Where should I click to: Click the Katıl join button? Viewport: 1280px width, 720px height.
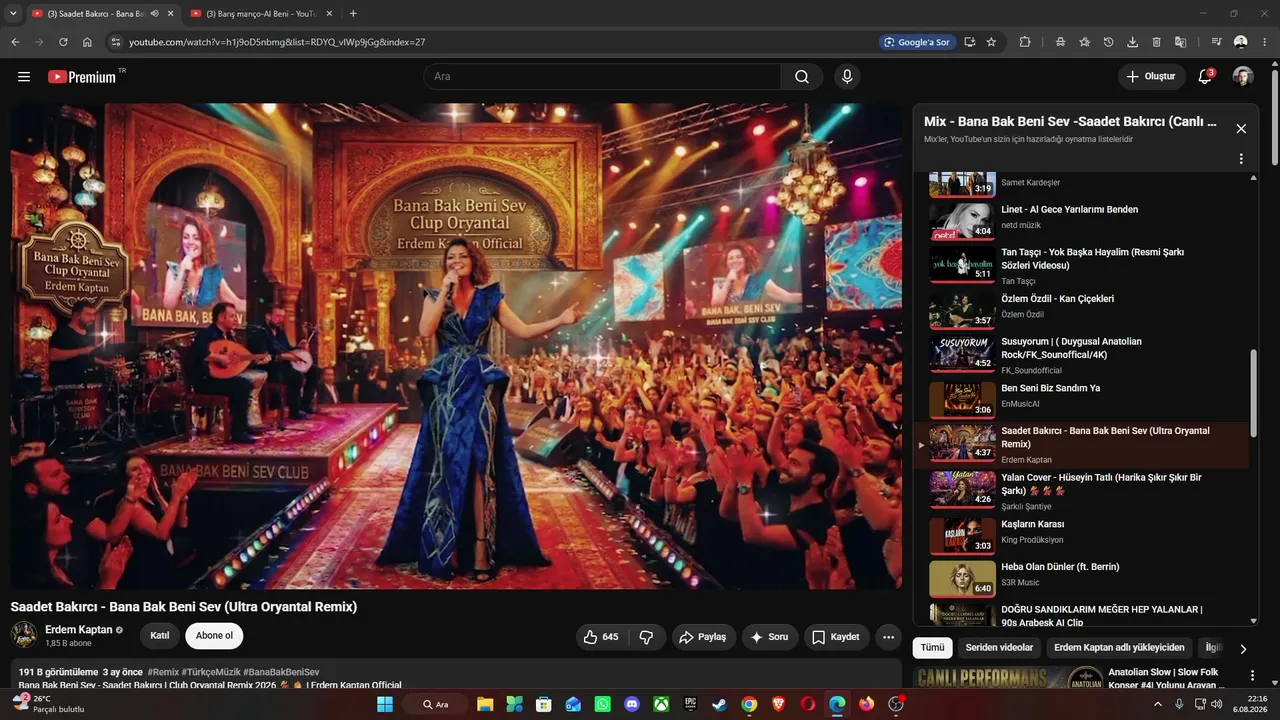[160, 636]
